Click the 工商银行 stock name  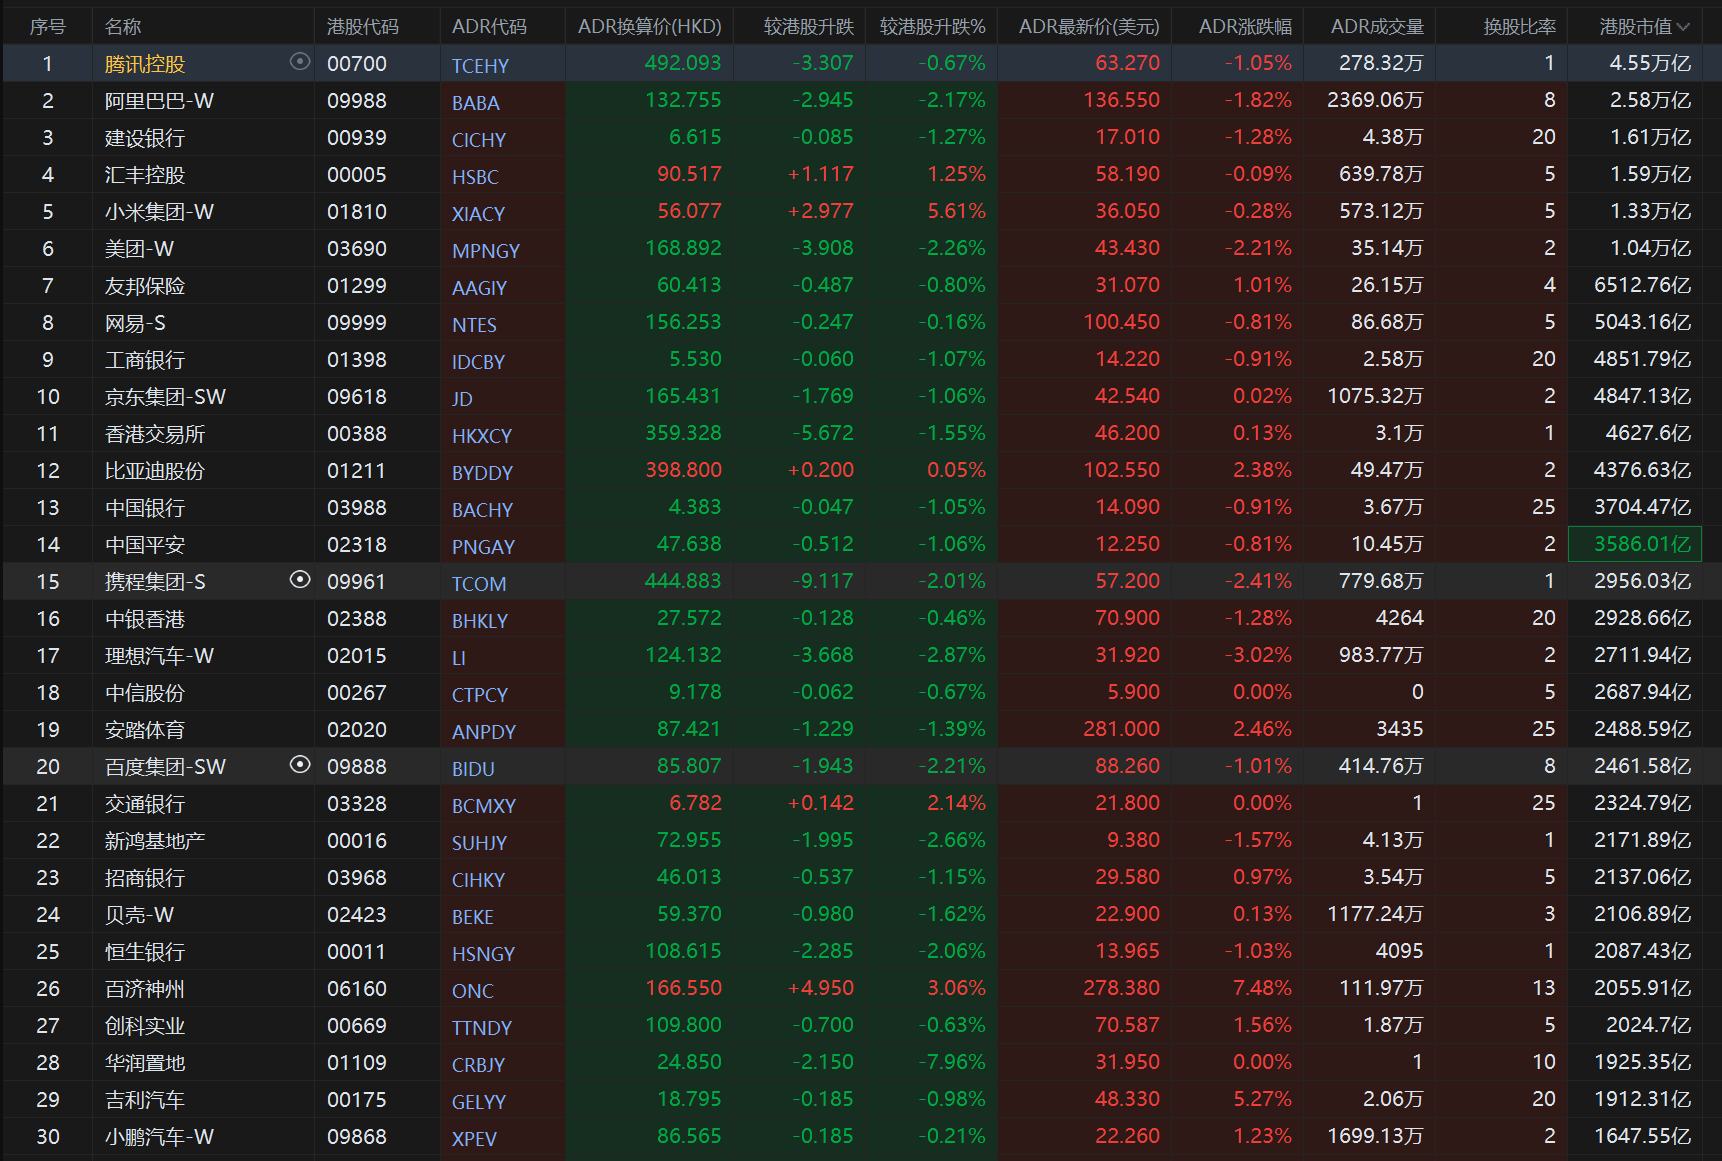point(145,360)
